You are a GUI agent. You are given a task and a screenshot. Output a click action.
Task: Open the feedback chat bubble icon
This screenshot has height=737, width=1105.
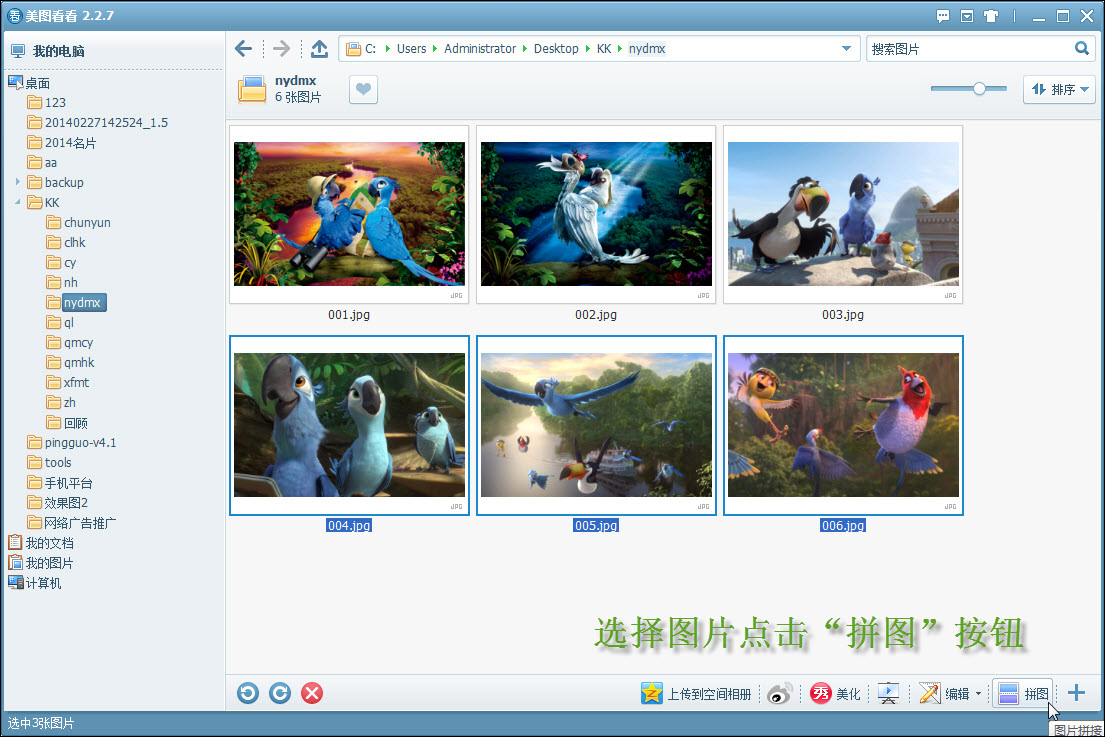point(943,16)
